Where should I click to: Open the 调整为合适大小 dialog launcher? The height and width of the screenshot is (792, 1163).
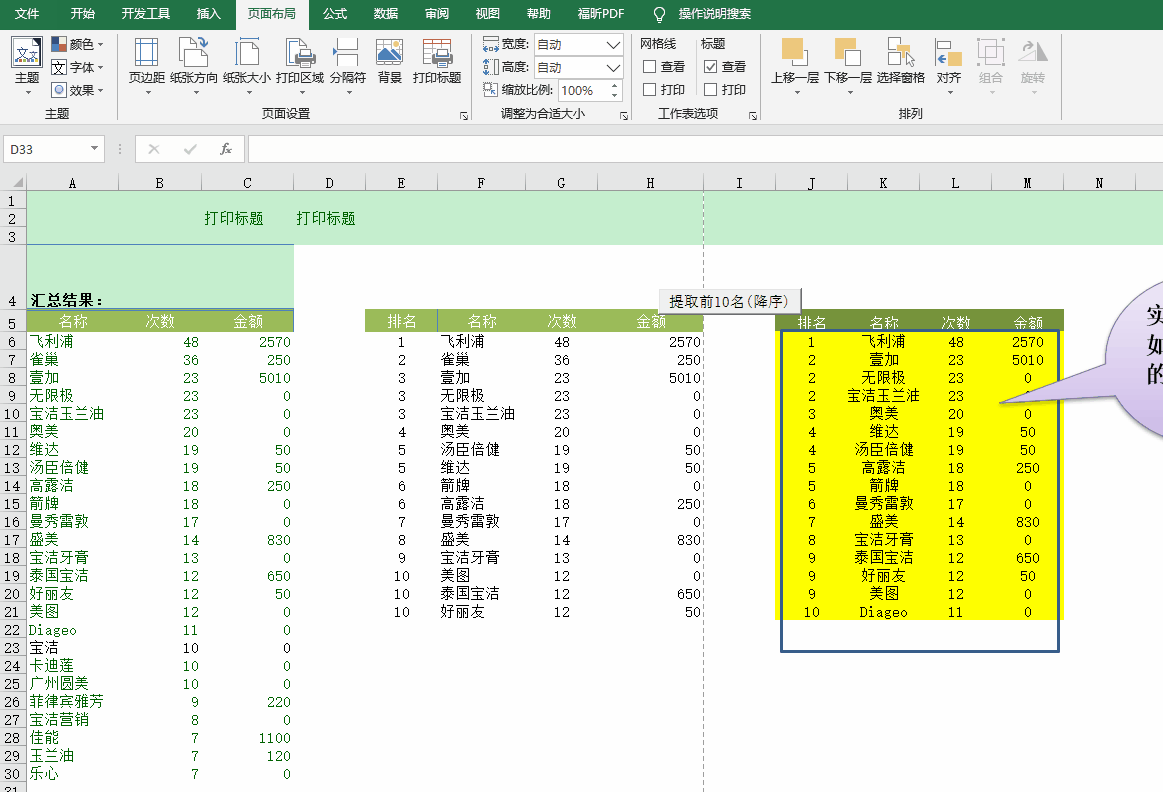pyautogui.click(x=624, y=116)
